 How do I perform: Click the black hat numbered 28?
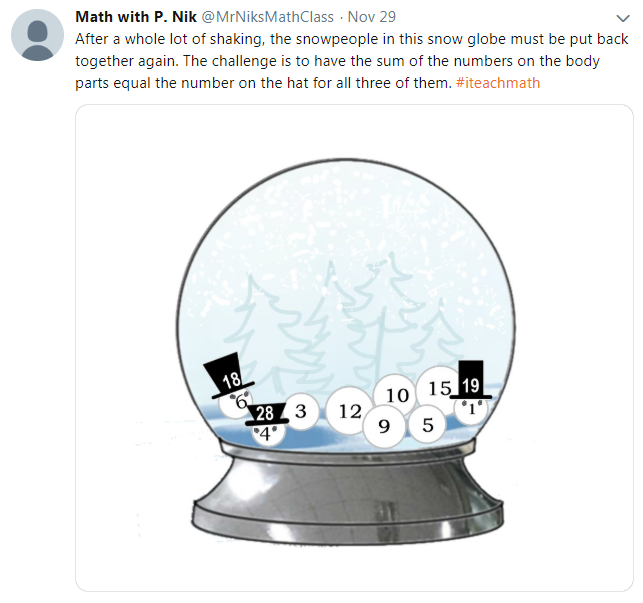click(267, 413)
